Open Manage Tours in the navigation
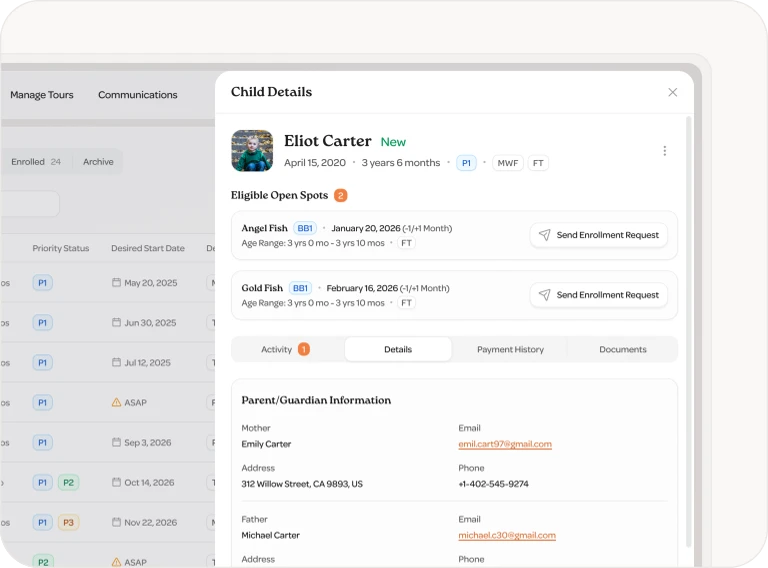This screenshot has width=768, height=568. point(42,95)
